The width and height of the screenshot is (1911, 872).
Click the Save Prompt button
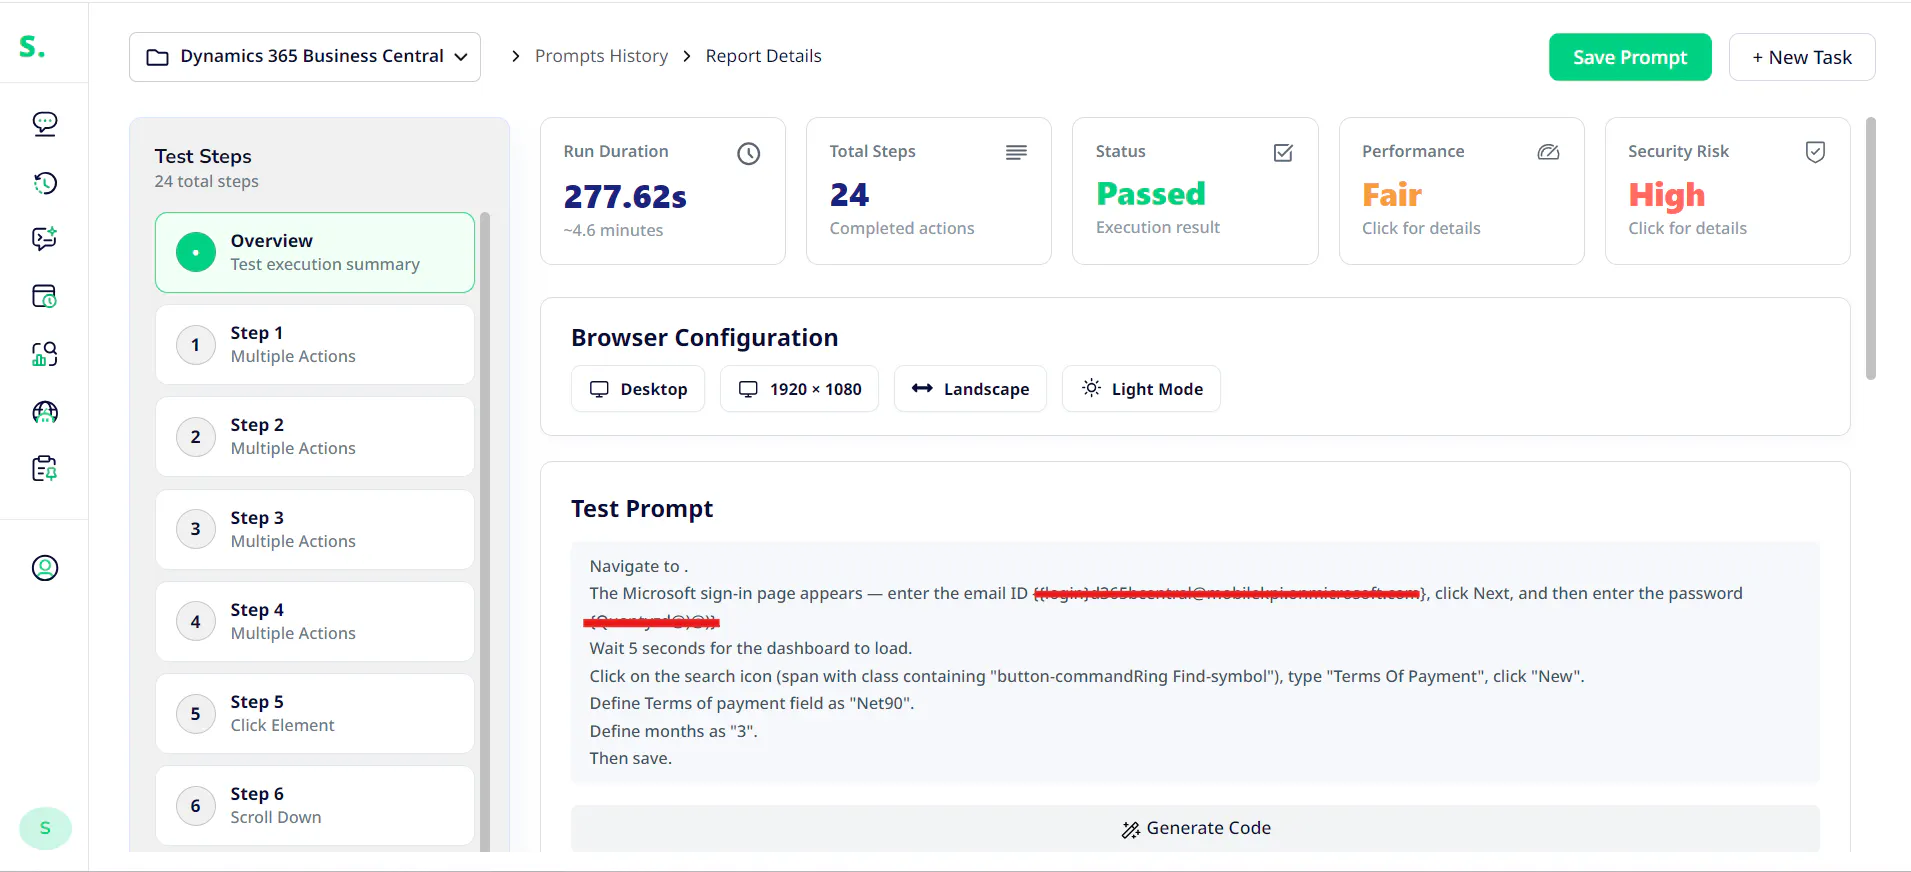[1630, 57]
